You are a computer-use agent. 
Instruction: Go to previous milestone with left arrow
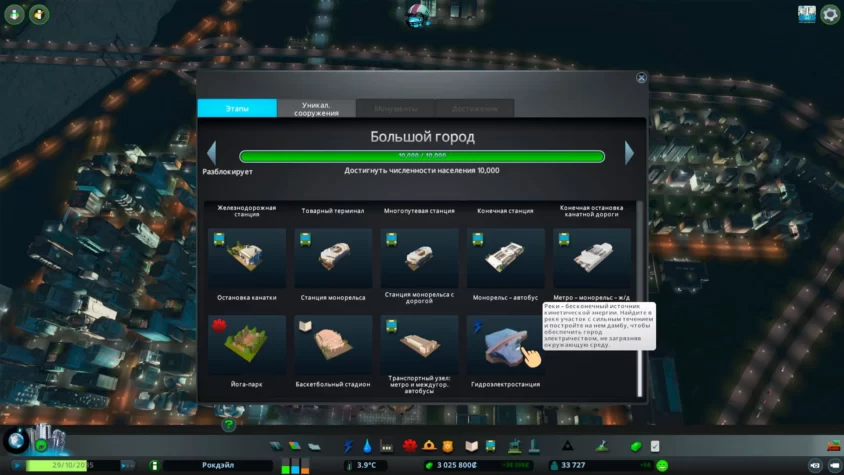pyautogui.click(x=212, y=153)
